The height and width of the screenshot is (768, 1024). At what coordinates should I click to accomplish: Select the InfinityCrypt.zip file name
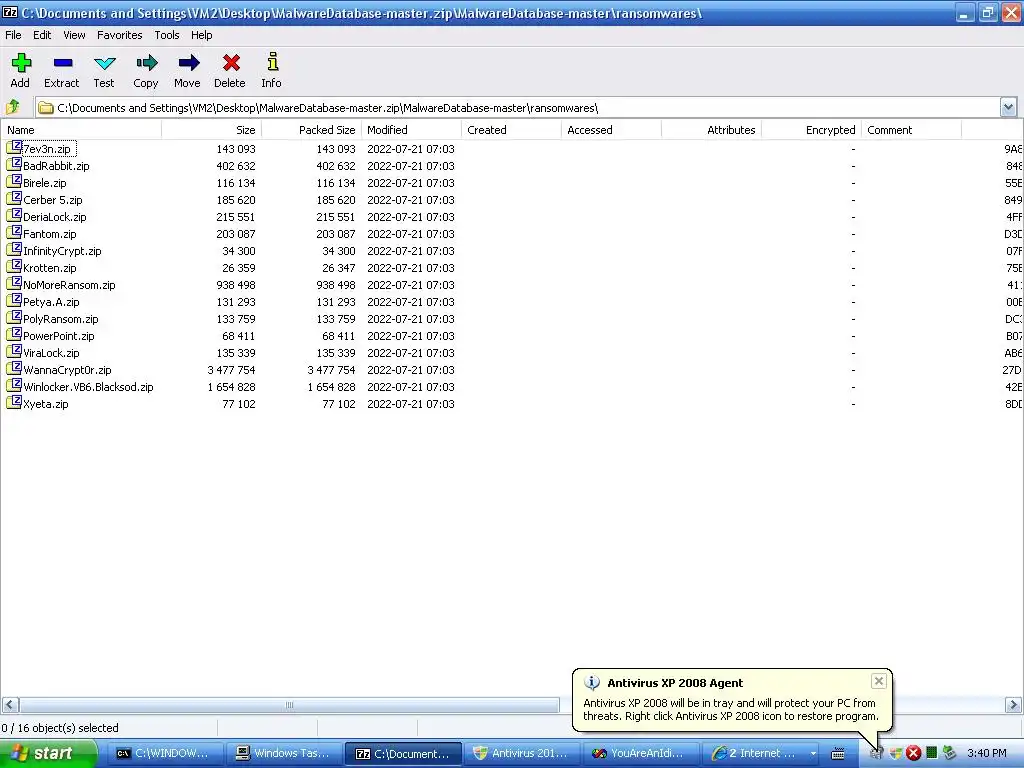tap(62, 251)
